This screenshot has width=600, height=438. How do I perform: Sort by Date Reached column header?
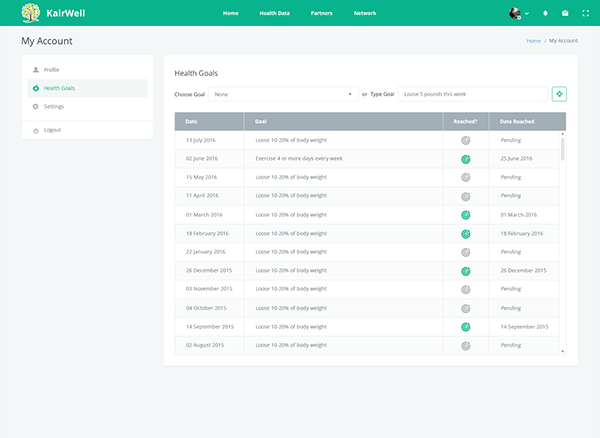click(x=527, y=121)
